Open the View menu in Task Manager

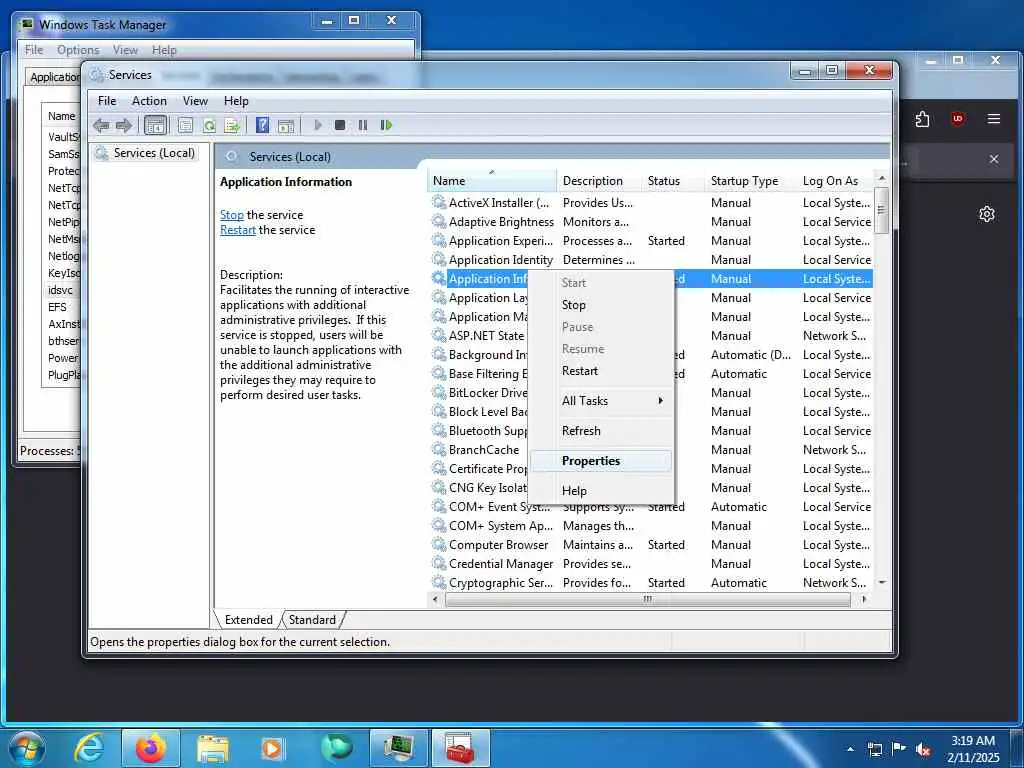[125, 50]
